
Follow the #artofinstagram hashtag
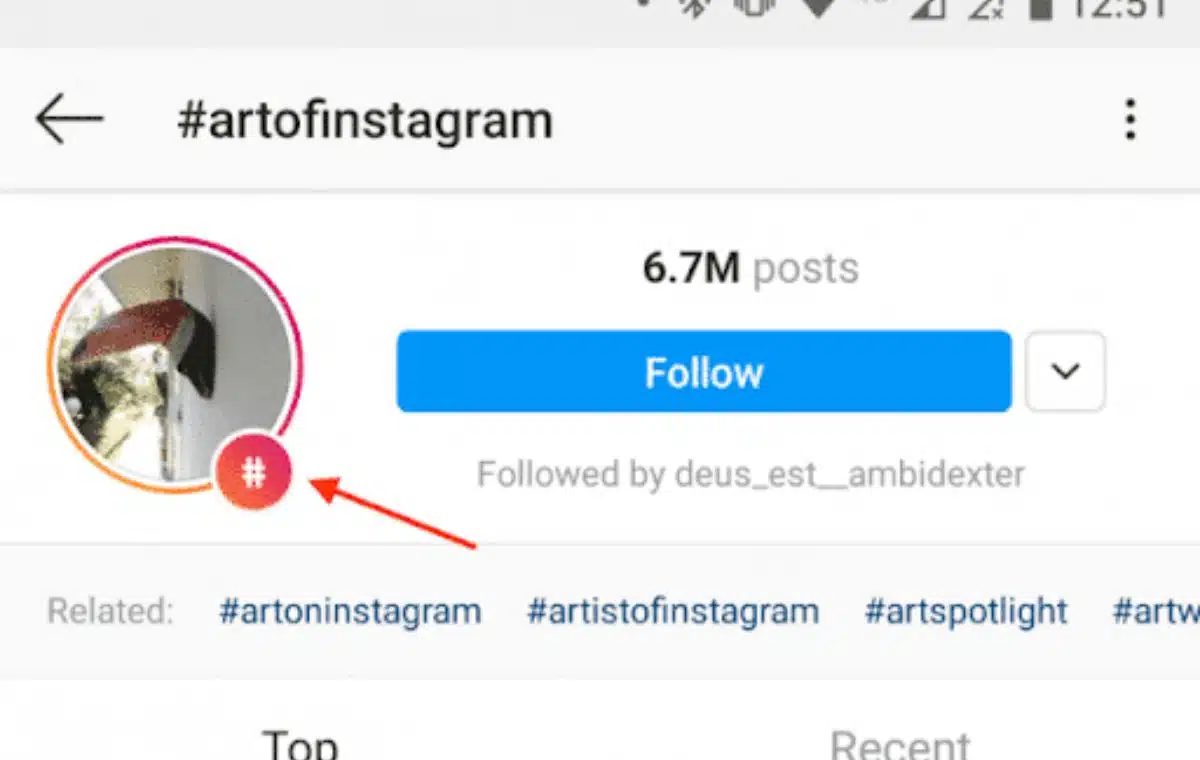click(x=704, y=372)
